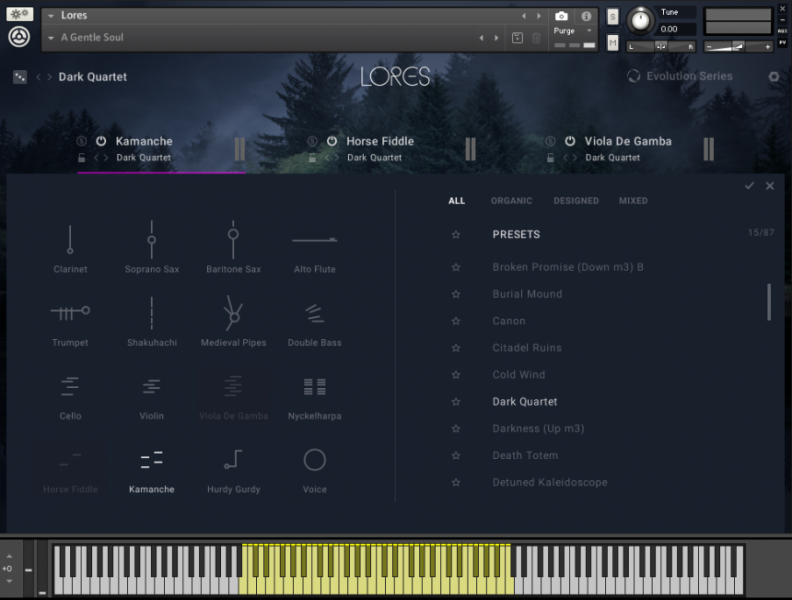Screen dimensions: 792x600
Task: Toggle the lock on Viola De Gamba layer
Action: (x=550, y=158)
